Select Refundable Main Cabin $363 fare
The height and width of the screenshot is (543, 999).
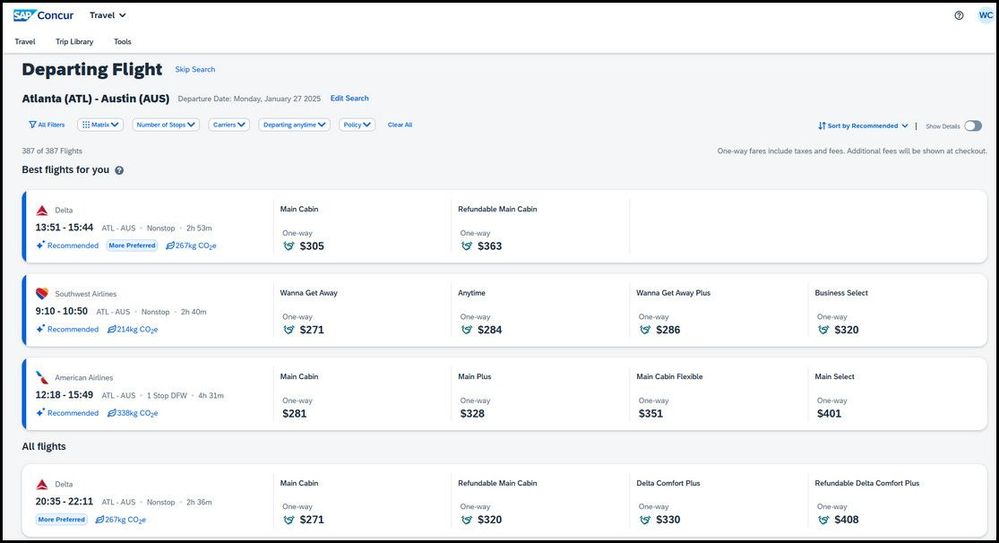540,227
